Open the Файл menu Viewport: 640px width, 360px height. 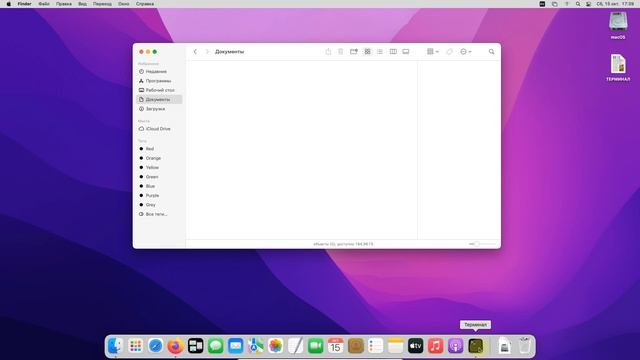click(x=44, y=4)
